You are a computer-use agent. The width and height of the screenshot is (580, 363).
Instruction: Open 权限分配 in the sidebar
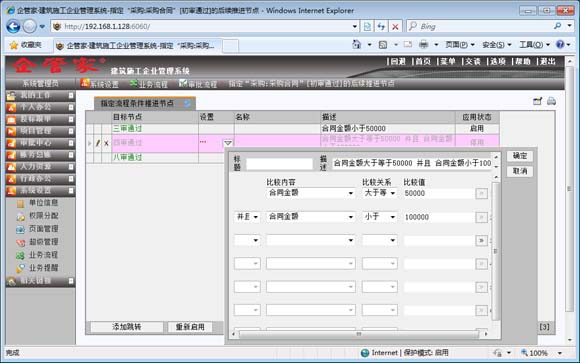click(x=44, y=216)
